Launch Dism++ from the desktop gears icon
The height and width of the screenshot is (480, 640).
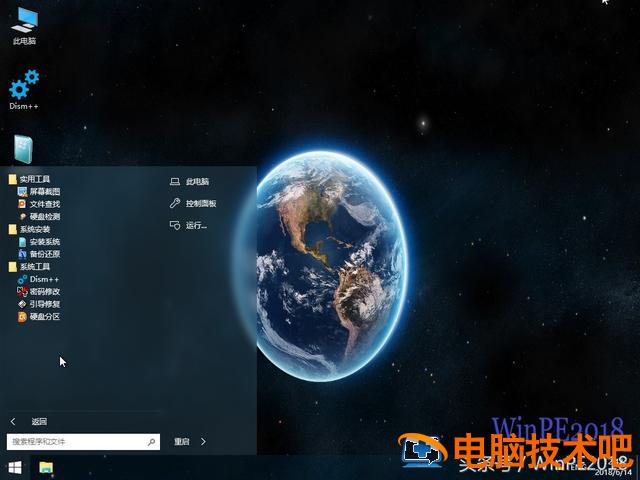click(x=24, y=90)
